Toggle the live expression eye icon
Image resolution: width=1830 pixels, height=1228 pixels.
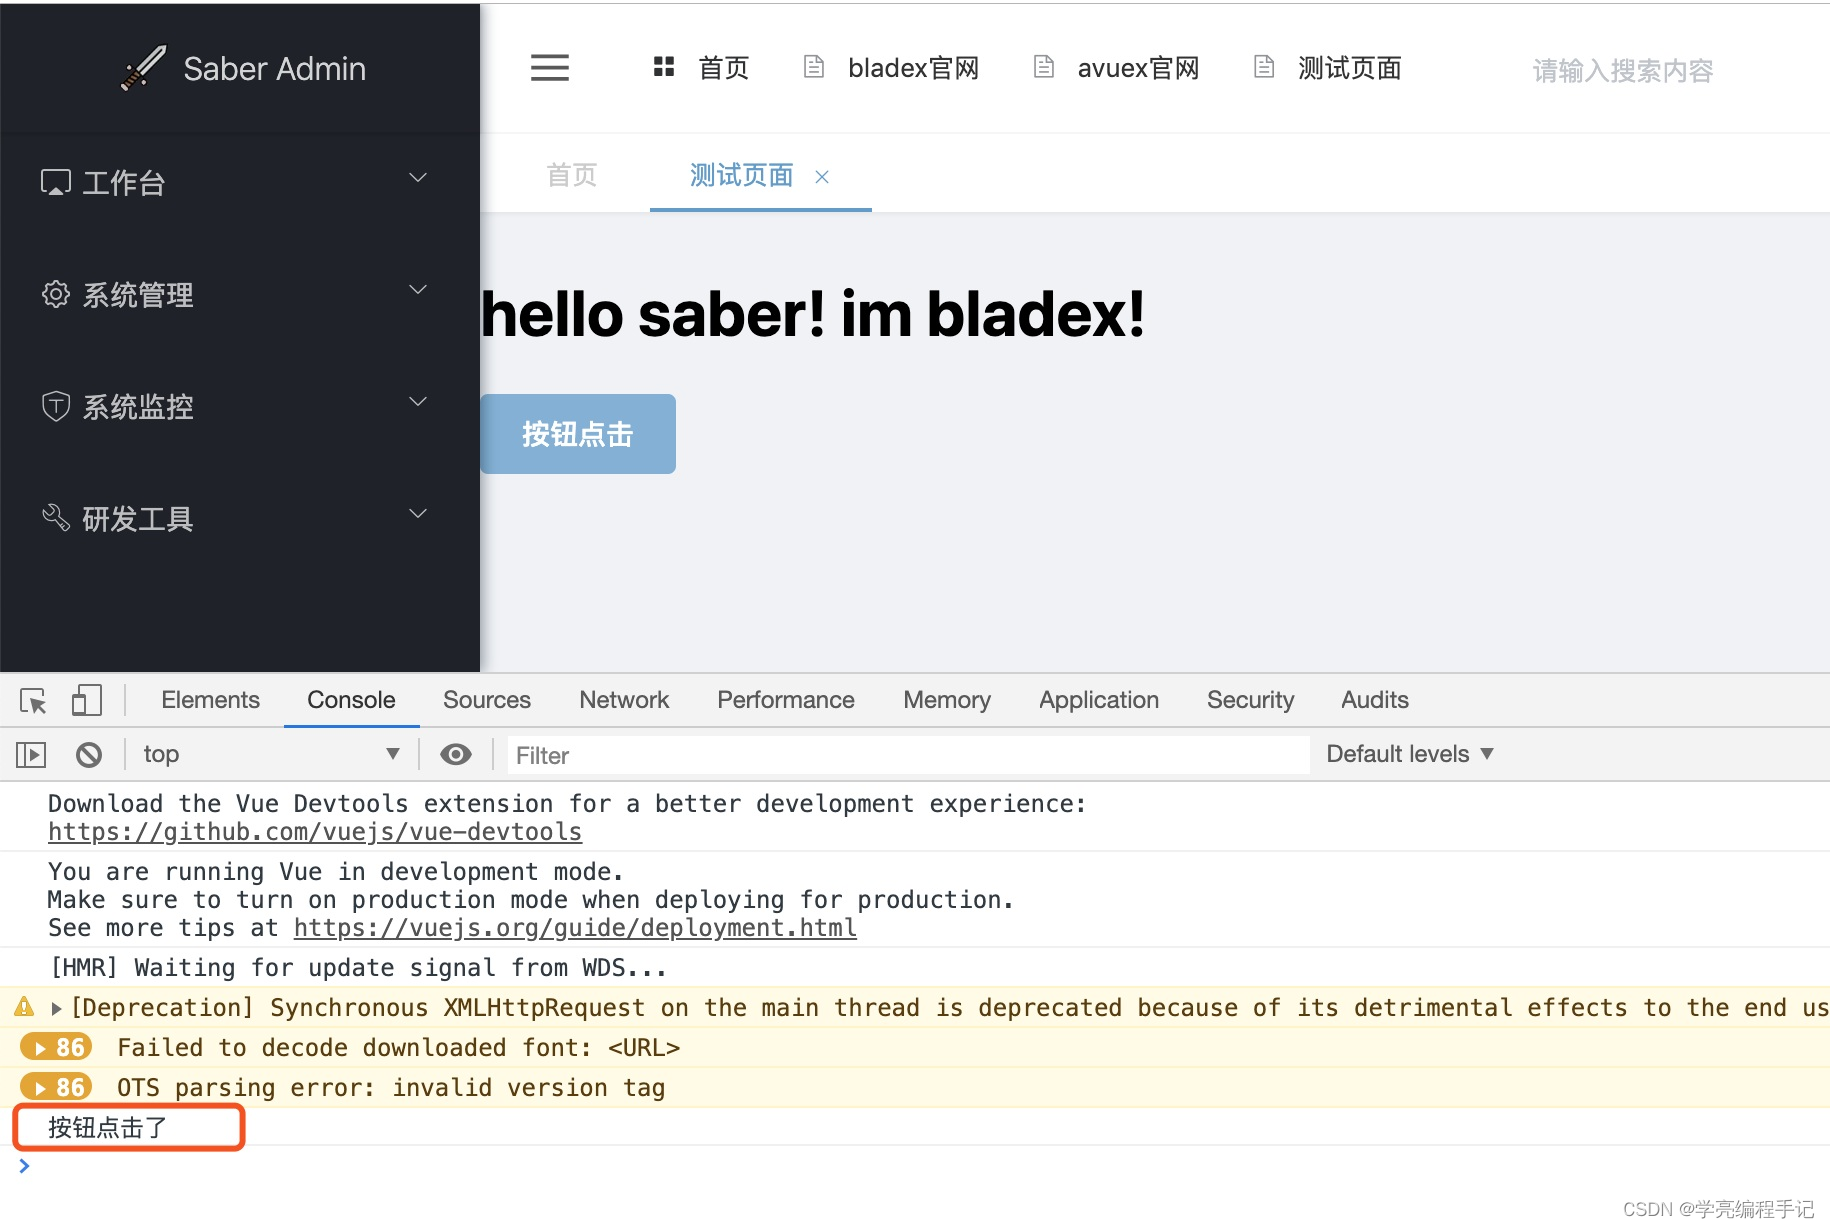pos(455,754)
